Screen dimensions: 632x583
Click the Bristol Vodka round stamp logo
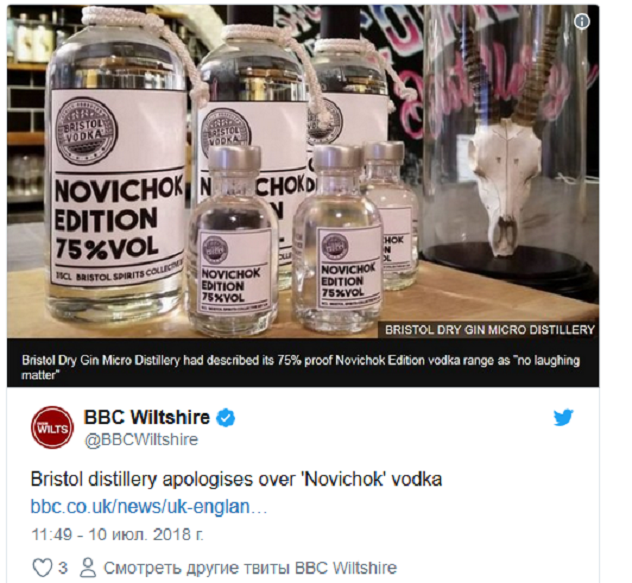(x=86, y=132)
